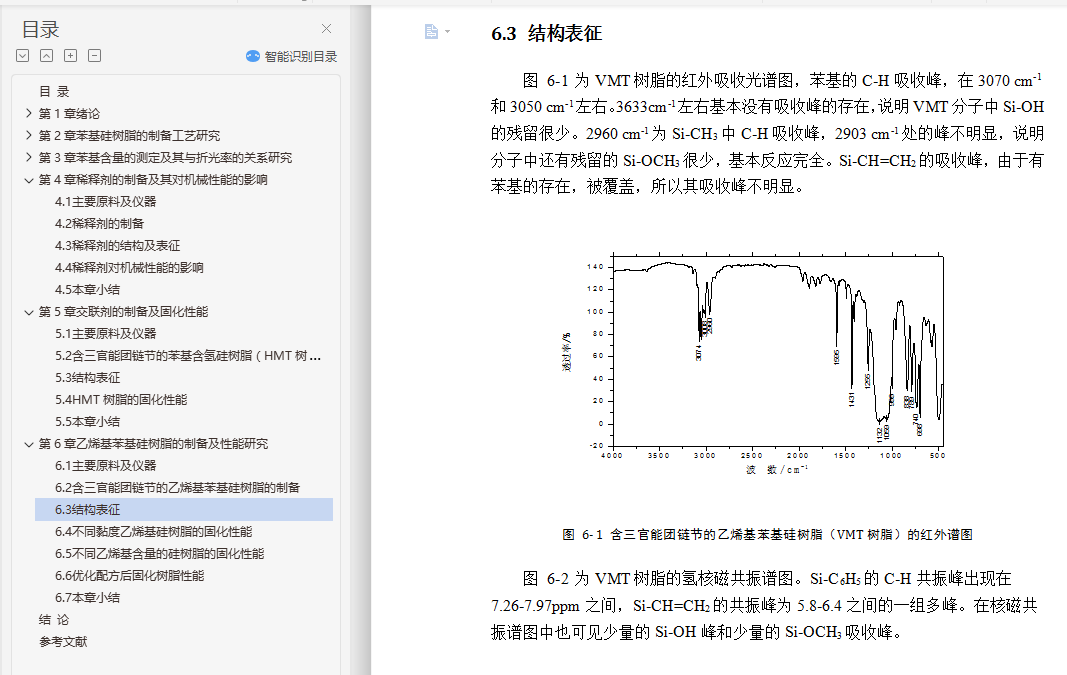Click the minus box icon to lower outline level
Image resolution: width=1067 pixels, height=675 pixels.
(x=95, y=56)
